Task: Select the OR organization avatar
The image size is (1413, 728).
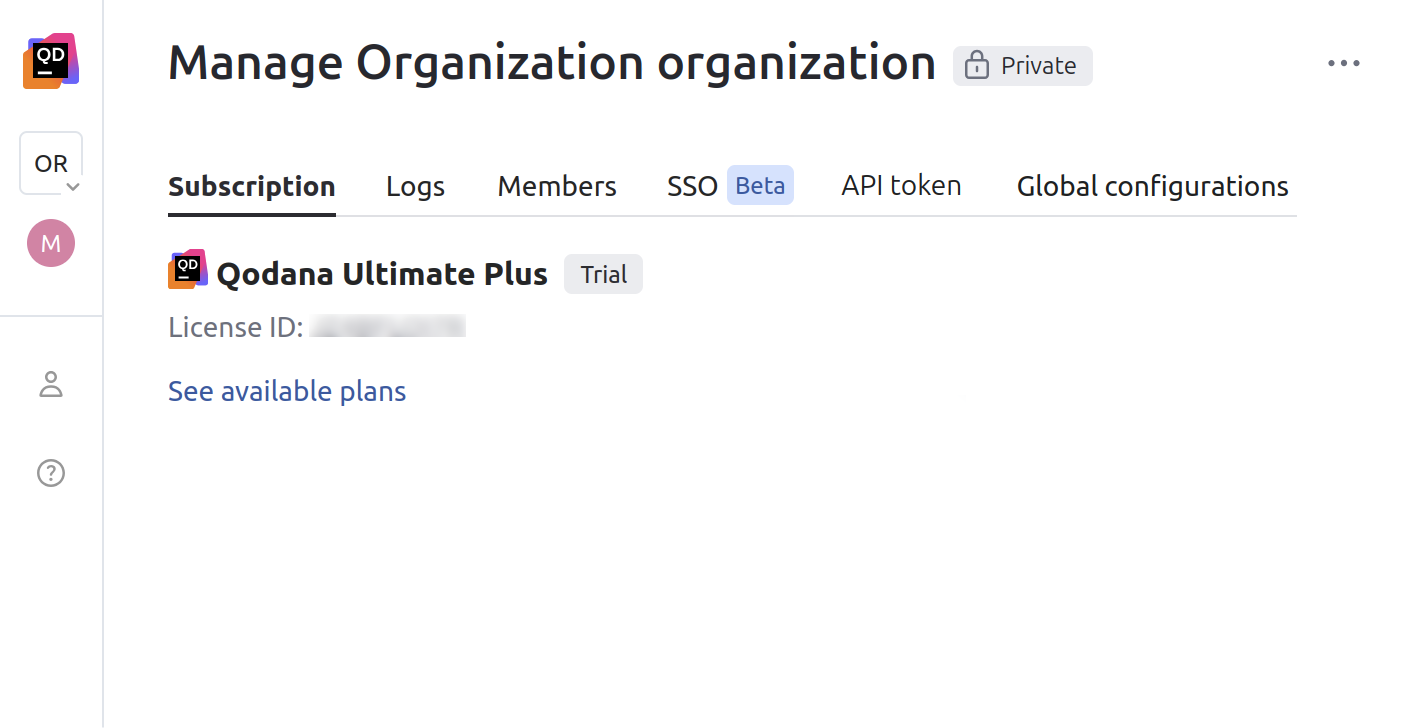Action: tap(50, 160)
